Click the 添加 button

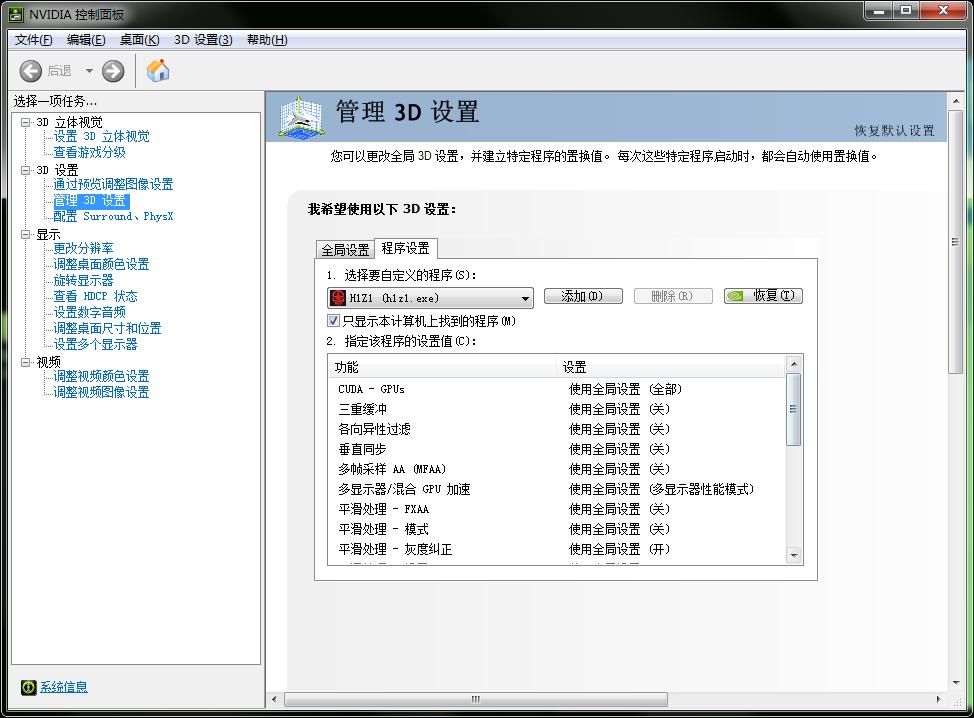click(583, 297)
